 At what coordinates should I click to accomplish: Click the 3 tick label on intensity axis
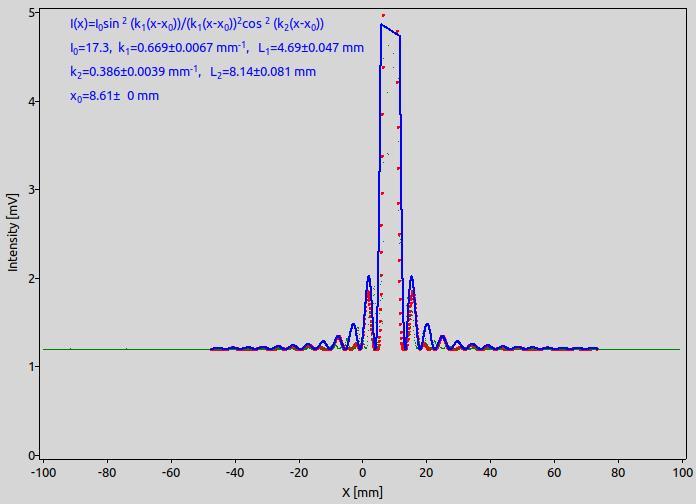tap(32, 190)
